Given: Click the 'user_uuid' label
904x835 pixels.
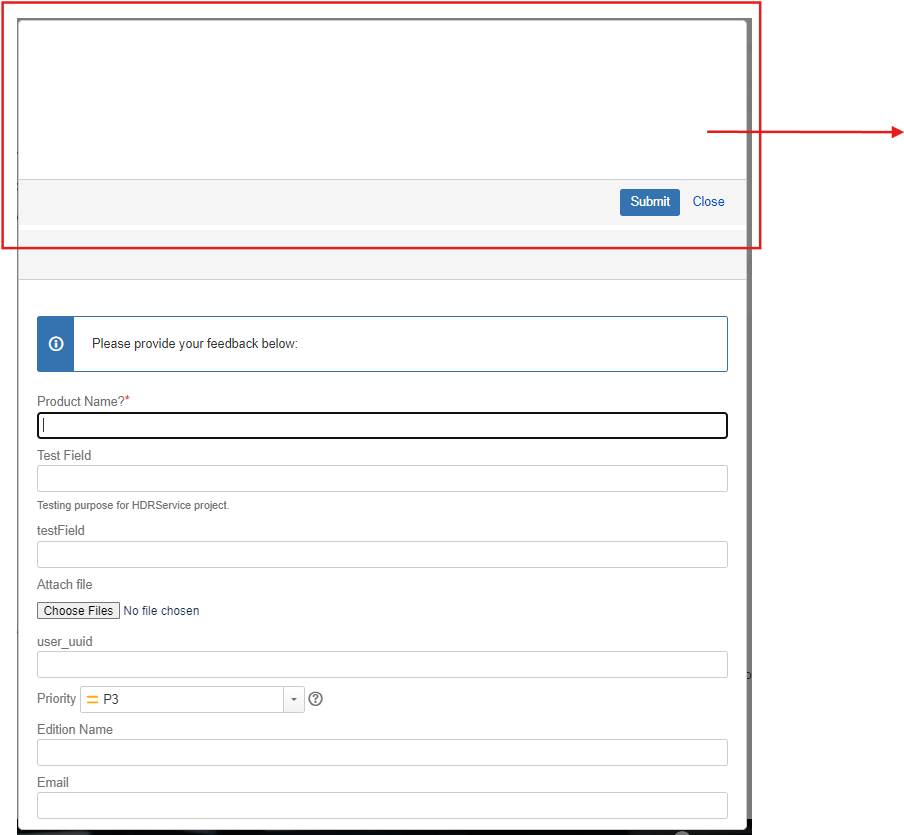Looking at the screenshot, I should click(x=65, y=642).
